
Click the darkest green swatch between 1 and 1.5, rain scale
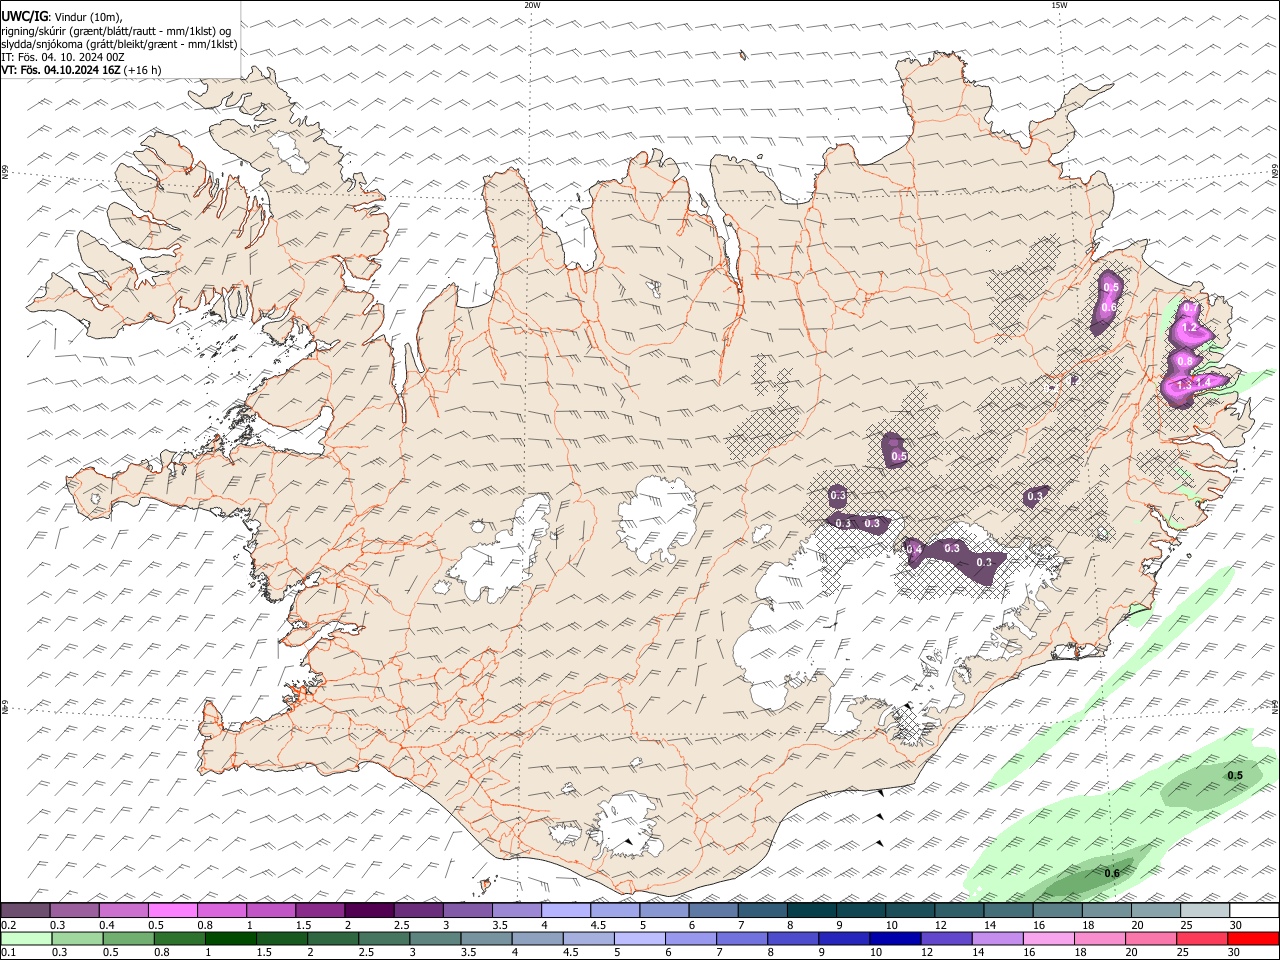[x=230, y=938]
